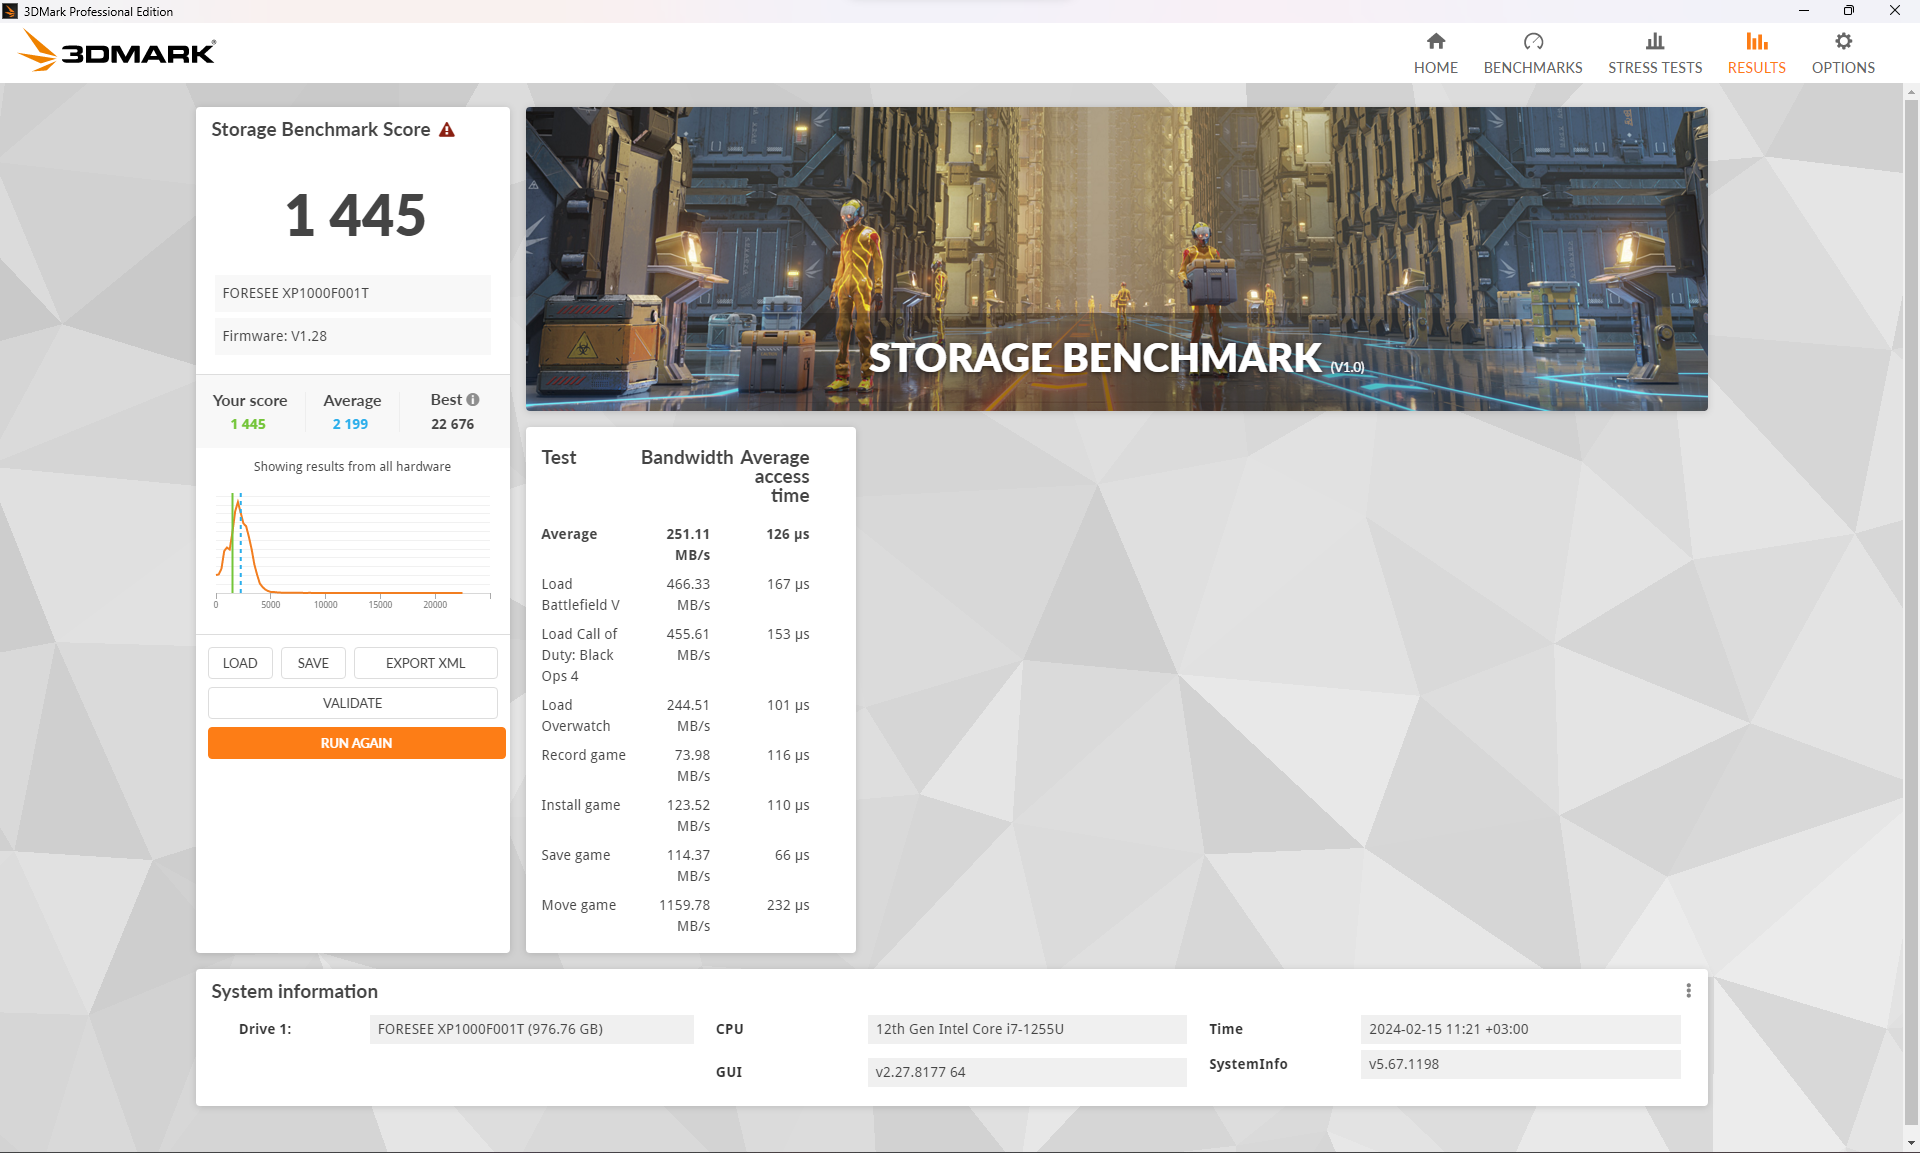1920x1153 pixels.
Task: Open the HOME tab
Action: 1435,53
